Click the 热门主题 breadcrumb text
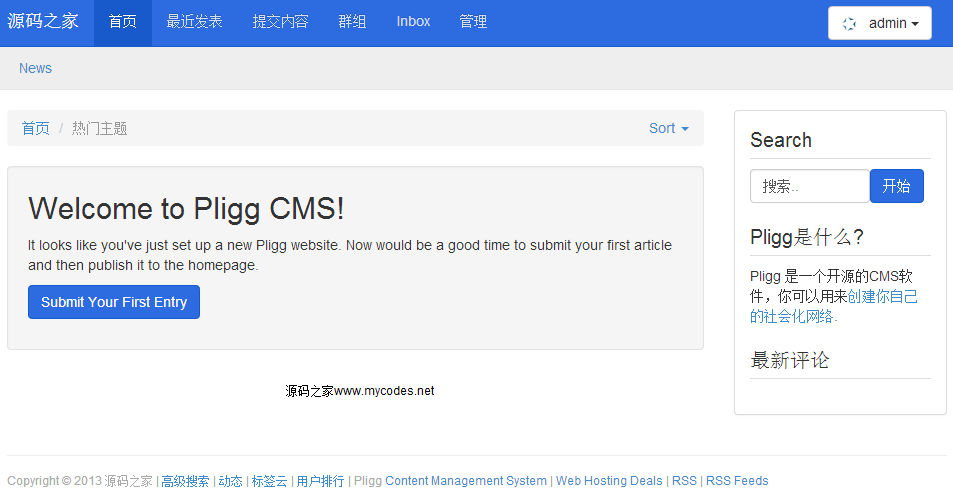The image size is (953, 497). 100,128
